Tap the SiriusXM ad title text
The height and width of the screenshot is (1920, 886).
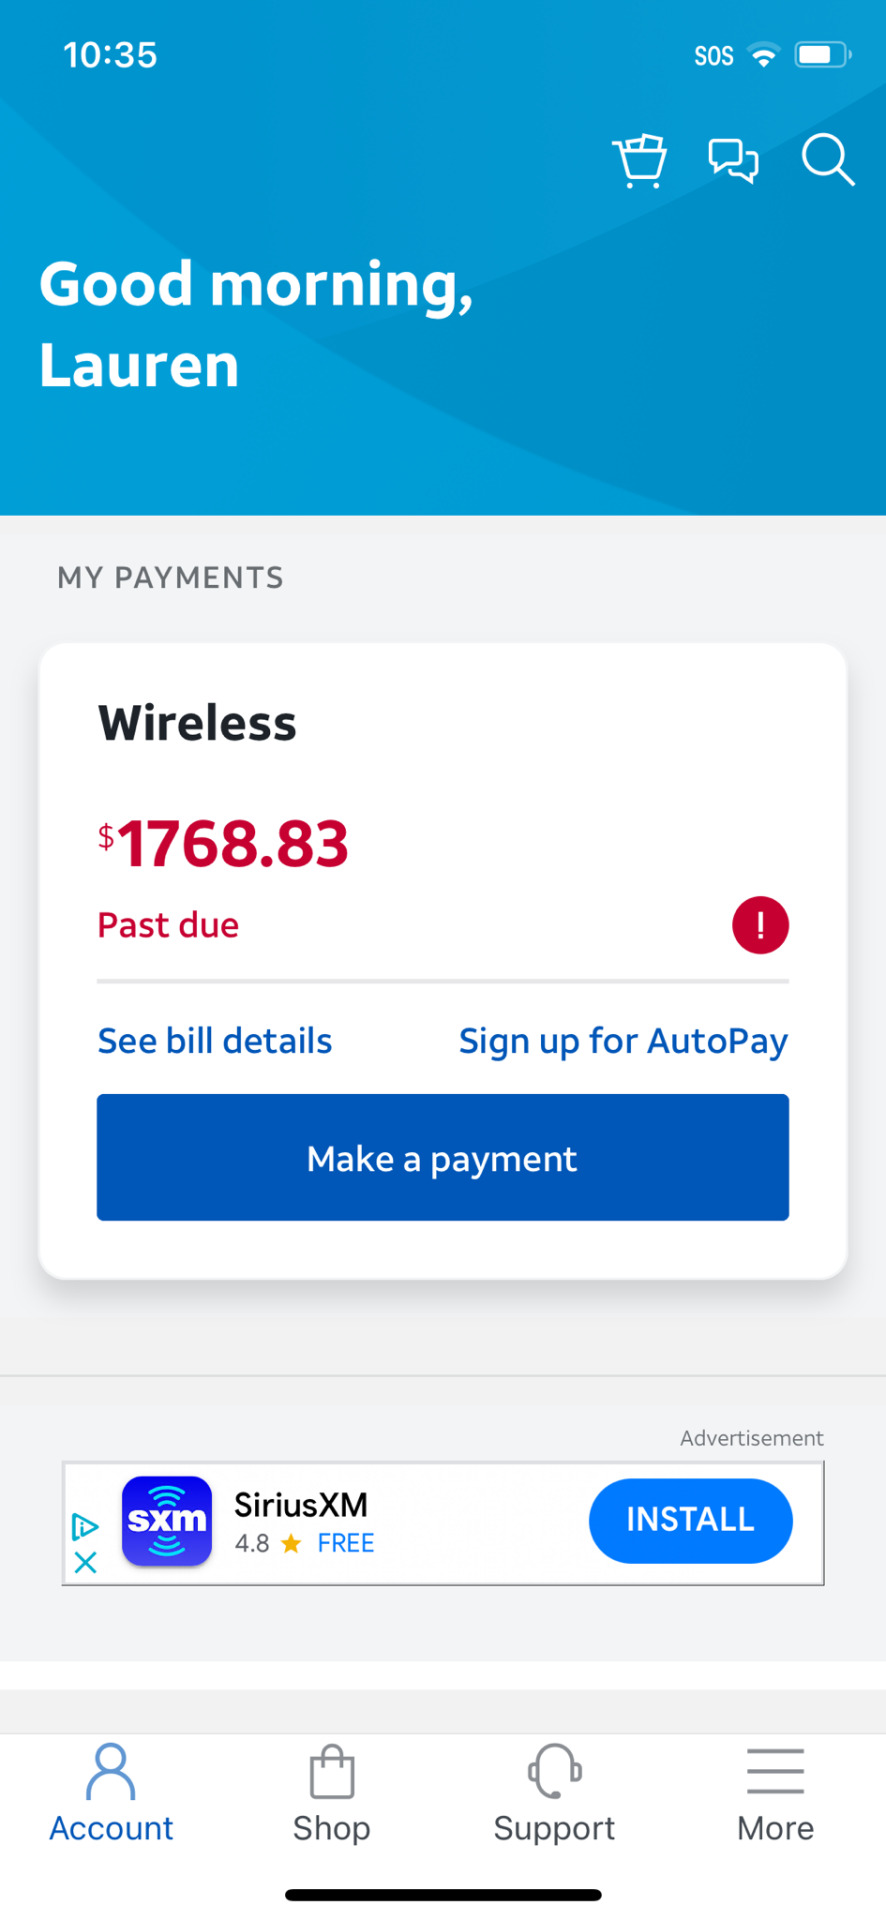pos(301,1504)
